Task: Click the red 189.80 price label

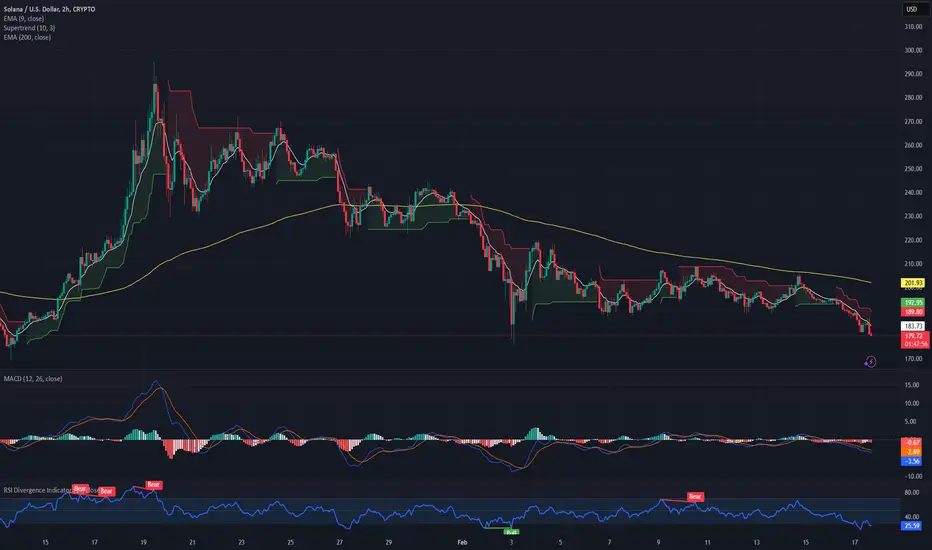Action: (x=913, y=312)
